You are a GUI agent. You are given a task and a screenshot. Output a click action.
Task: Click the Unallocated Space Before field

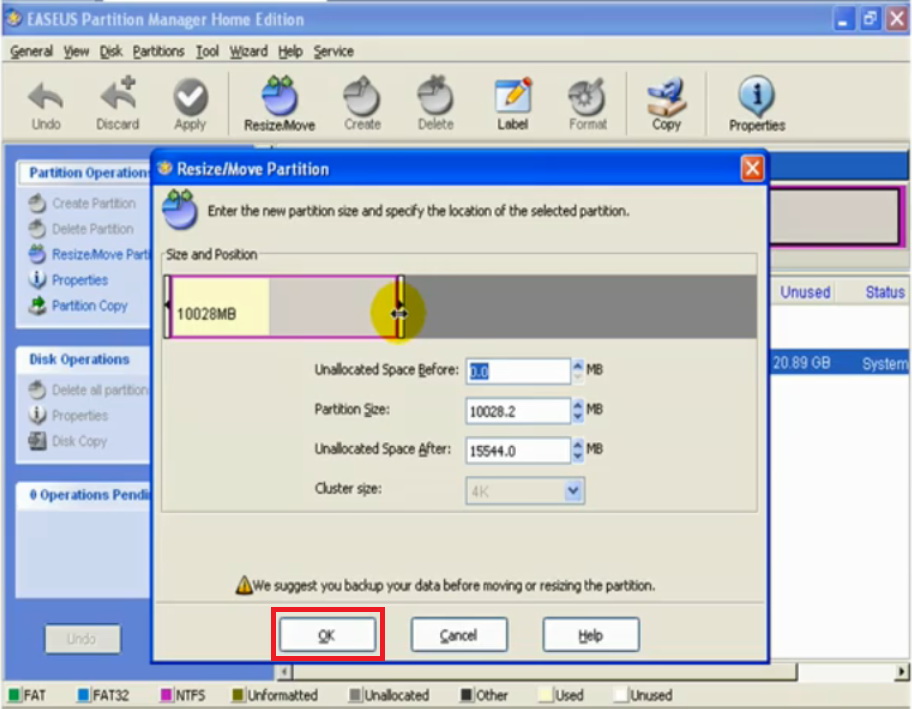point(518,371)
